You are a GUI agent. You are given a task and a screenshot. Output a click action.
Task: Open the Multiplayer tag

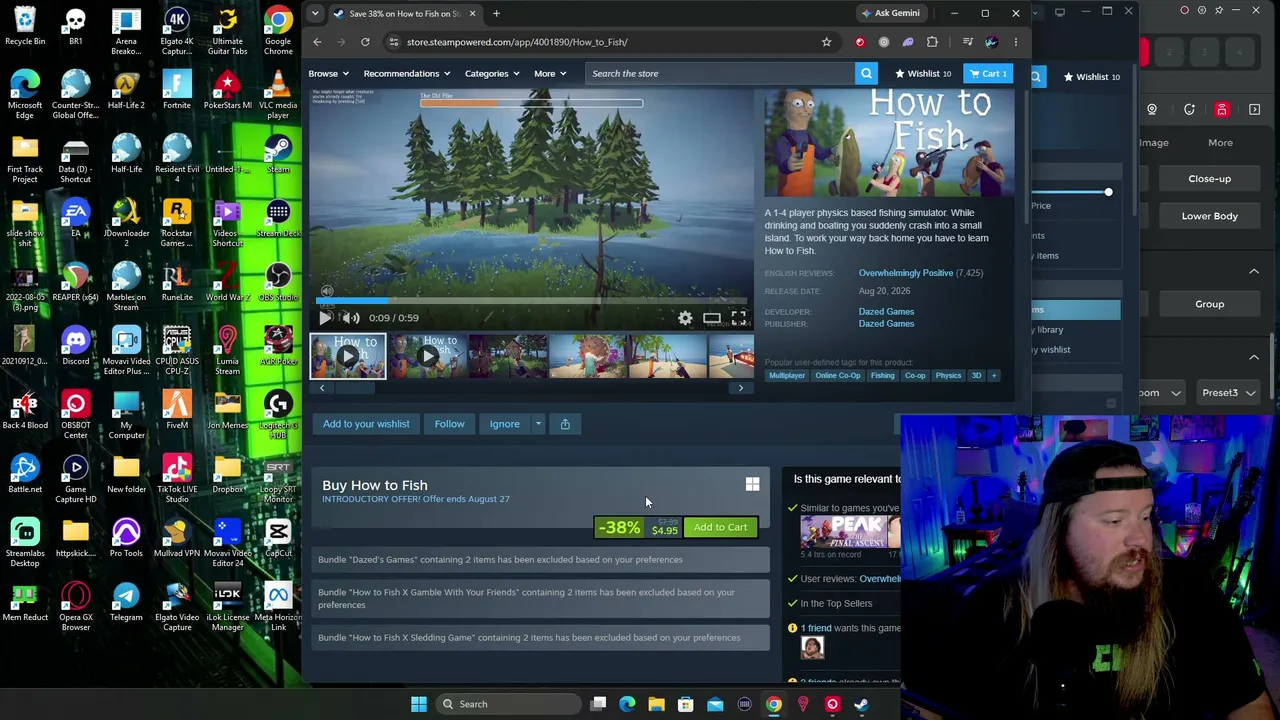tap(787, 376)
